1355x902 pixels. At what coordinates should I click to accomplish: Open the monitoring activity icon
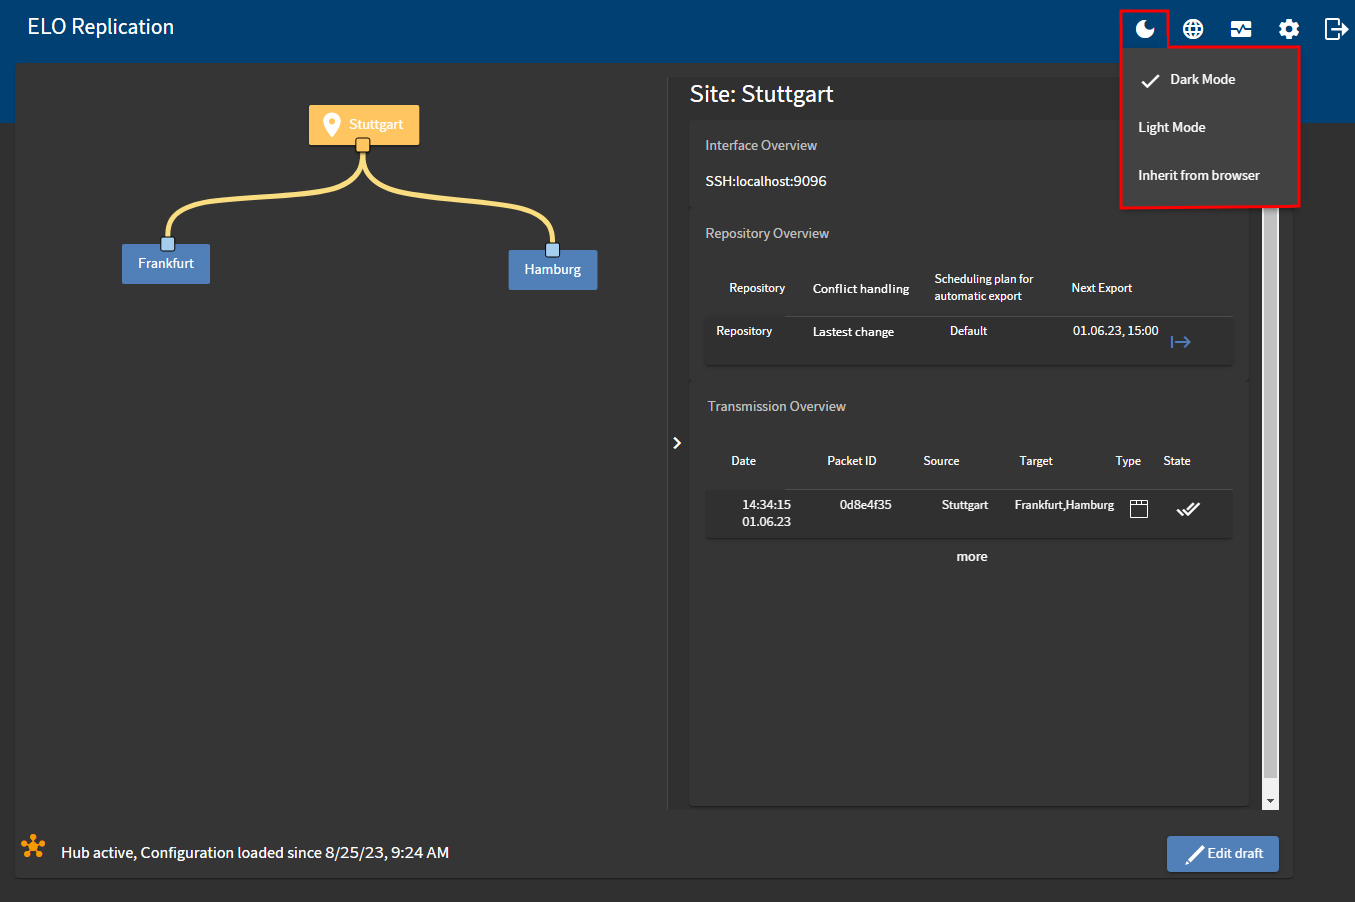point(1241,29)
